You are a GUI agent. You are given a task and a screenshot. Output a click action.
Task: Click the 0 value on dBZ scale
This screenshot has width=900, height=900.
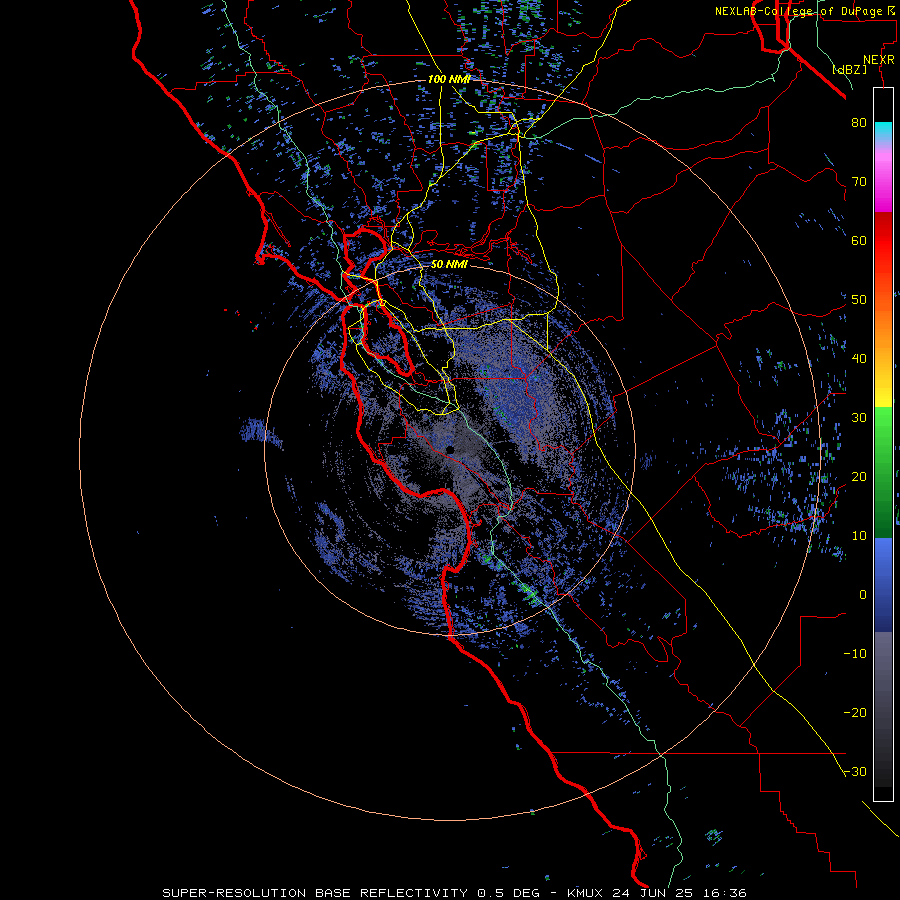(x=863, y=595)
